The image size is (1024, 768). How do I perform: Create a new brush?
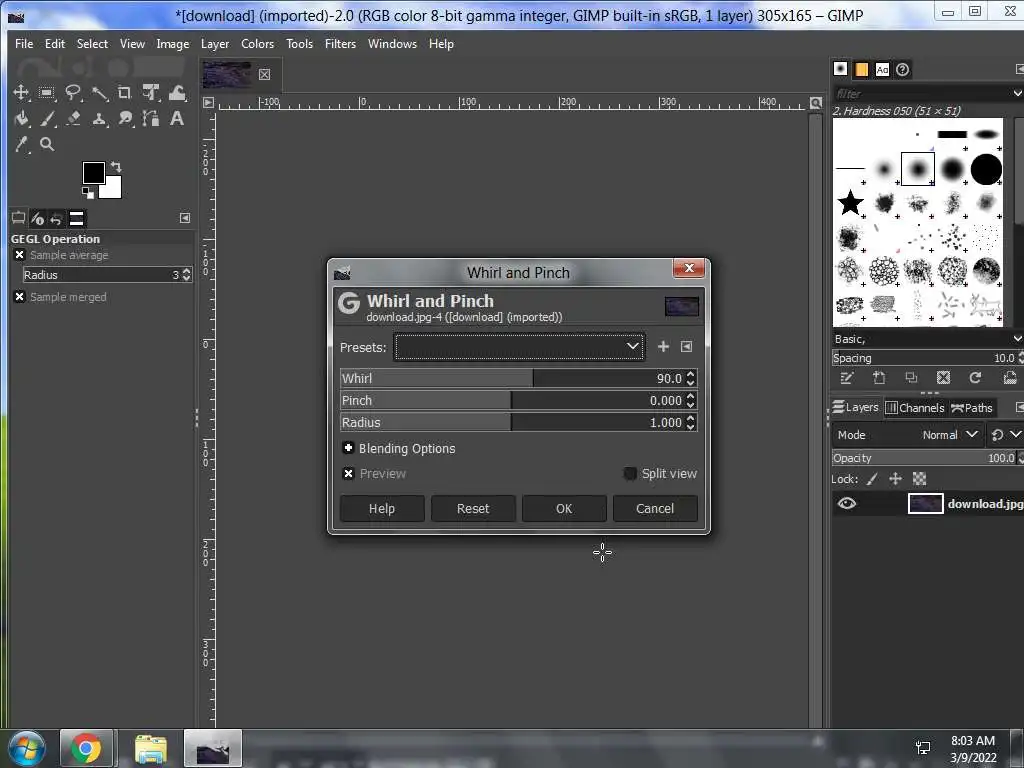click(x=879, y=378)
